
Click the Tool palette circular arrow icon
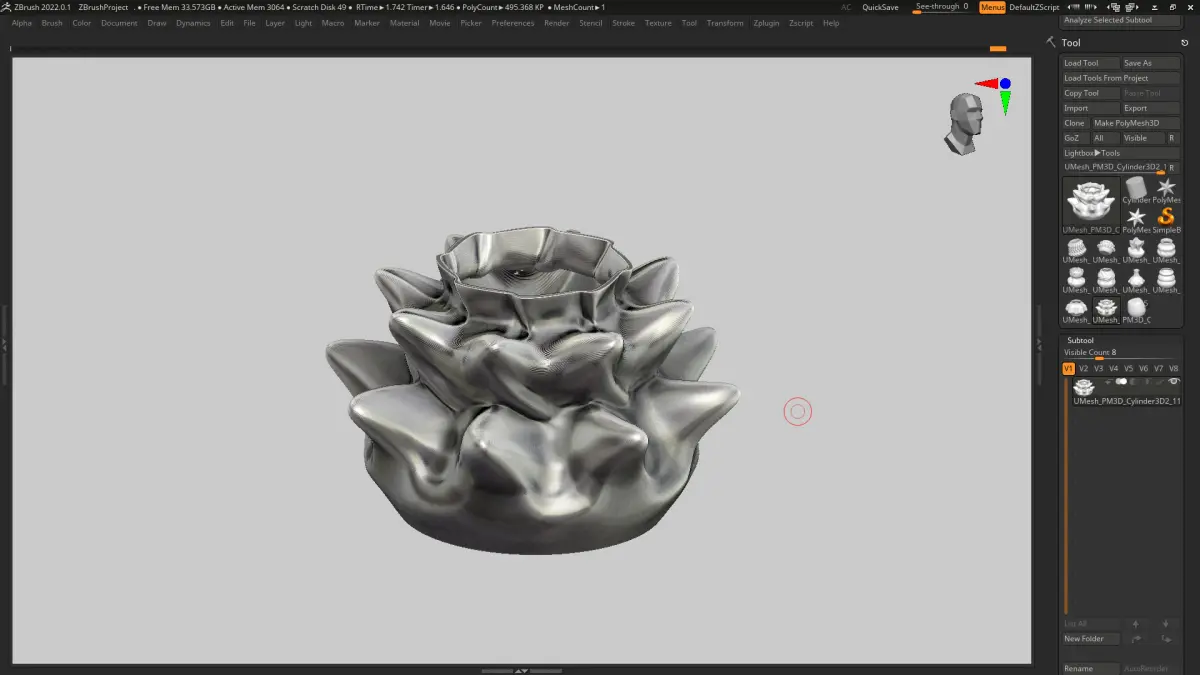(x=1185, y=43)
